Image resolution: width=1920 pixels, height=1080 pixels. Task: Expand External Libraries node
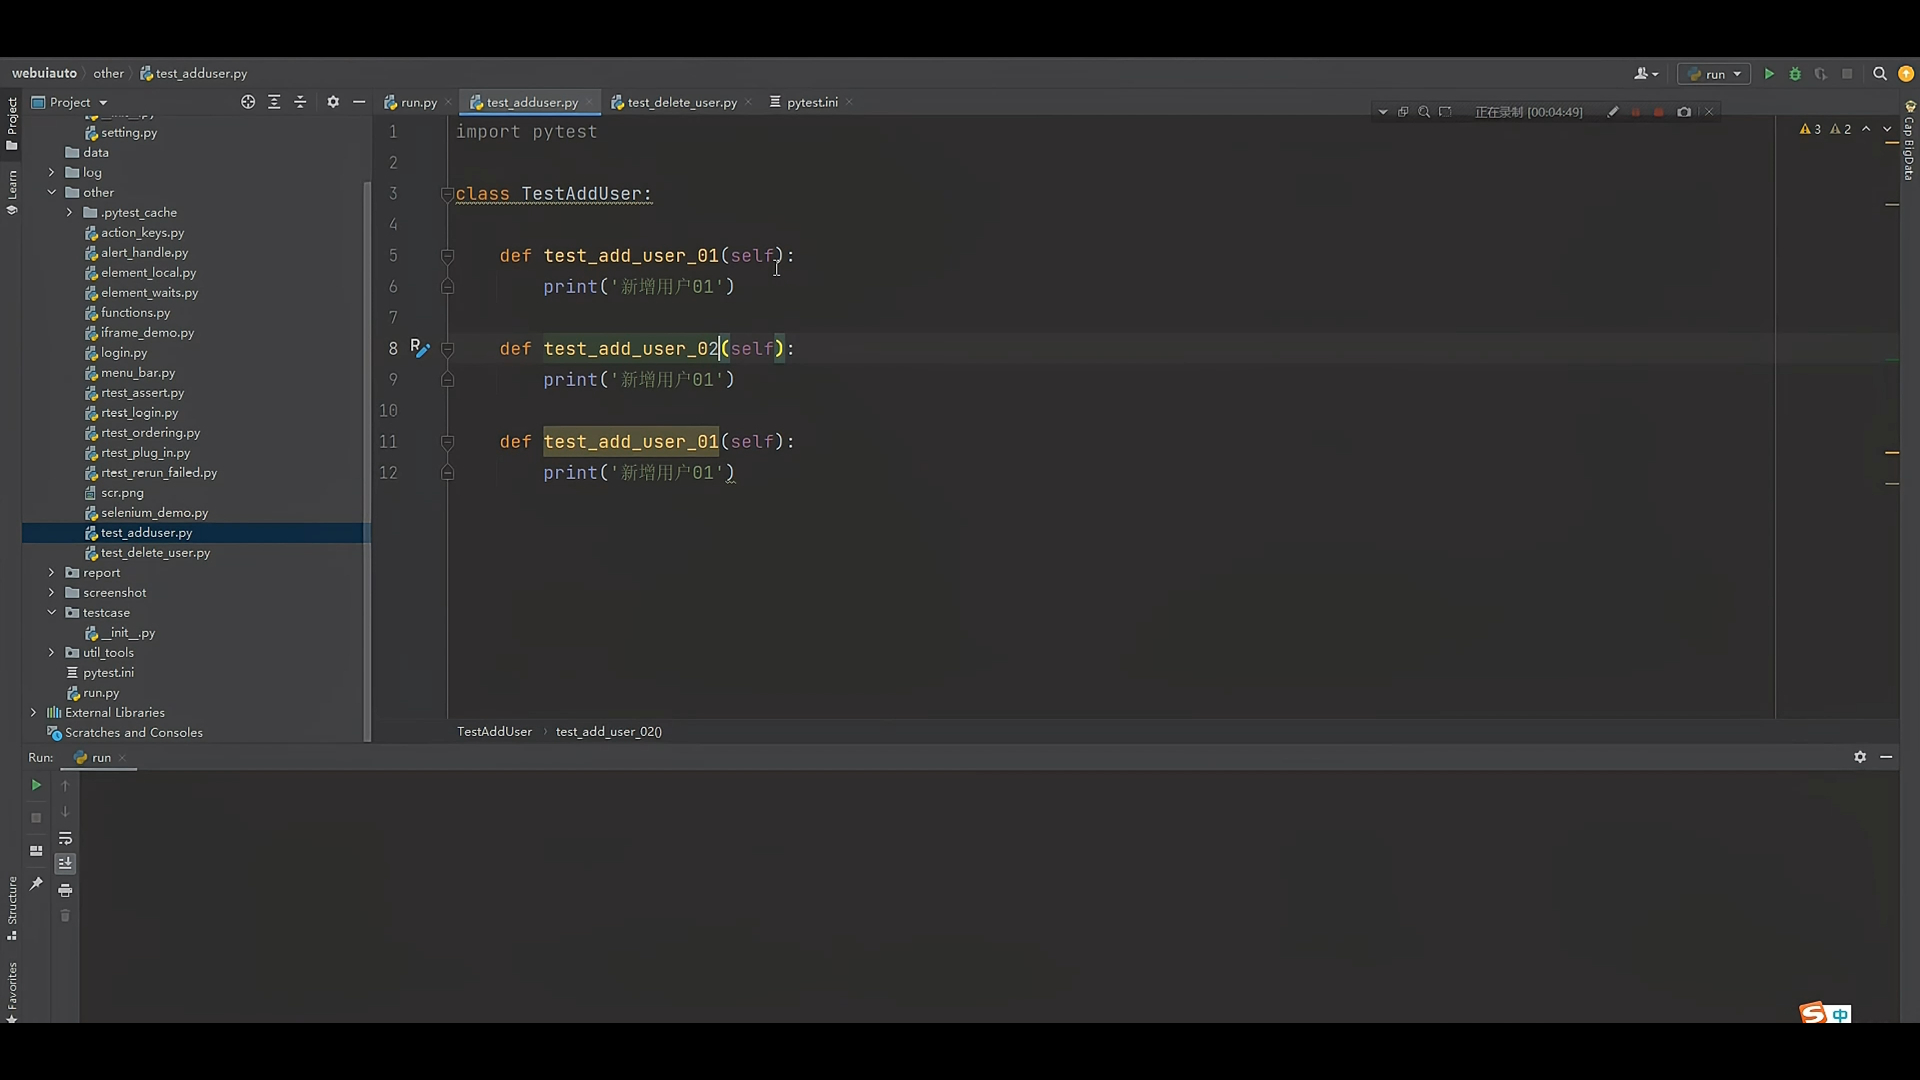pyautogui.click(x=34, y=712)
